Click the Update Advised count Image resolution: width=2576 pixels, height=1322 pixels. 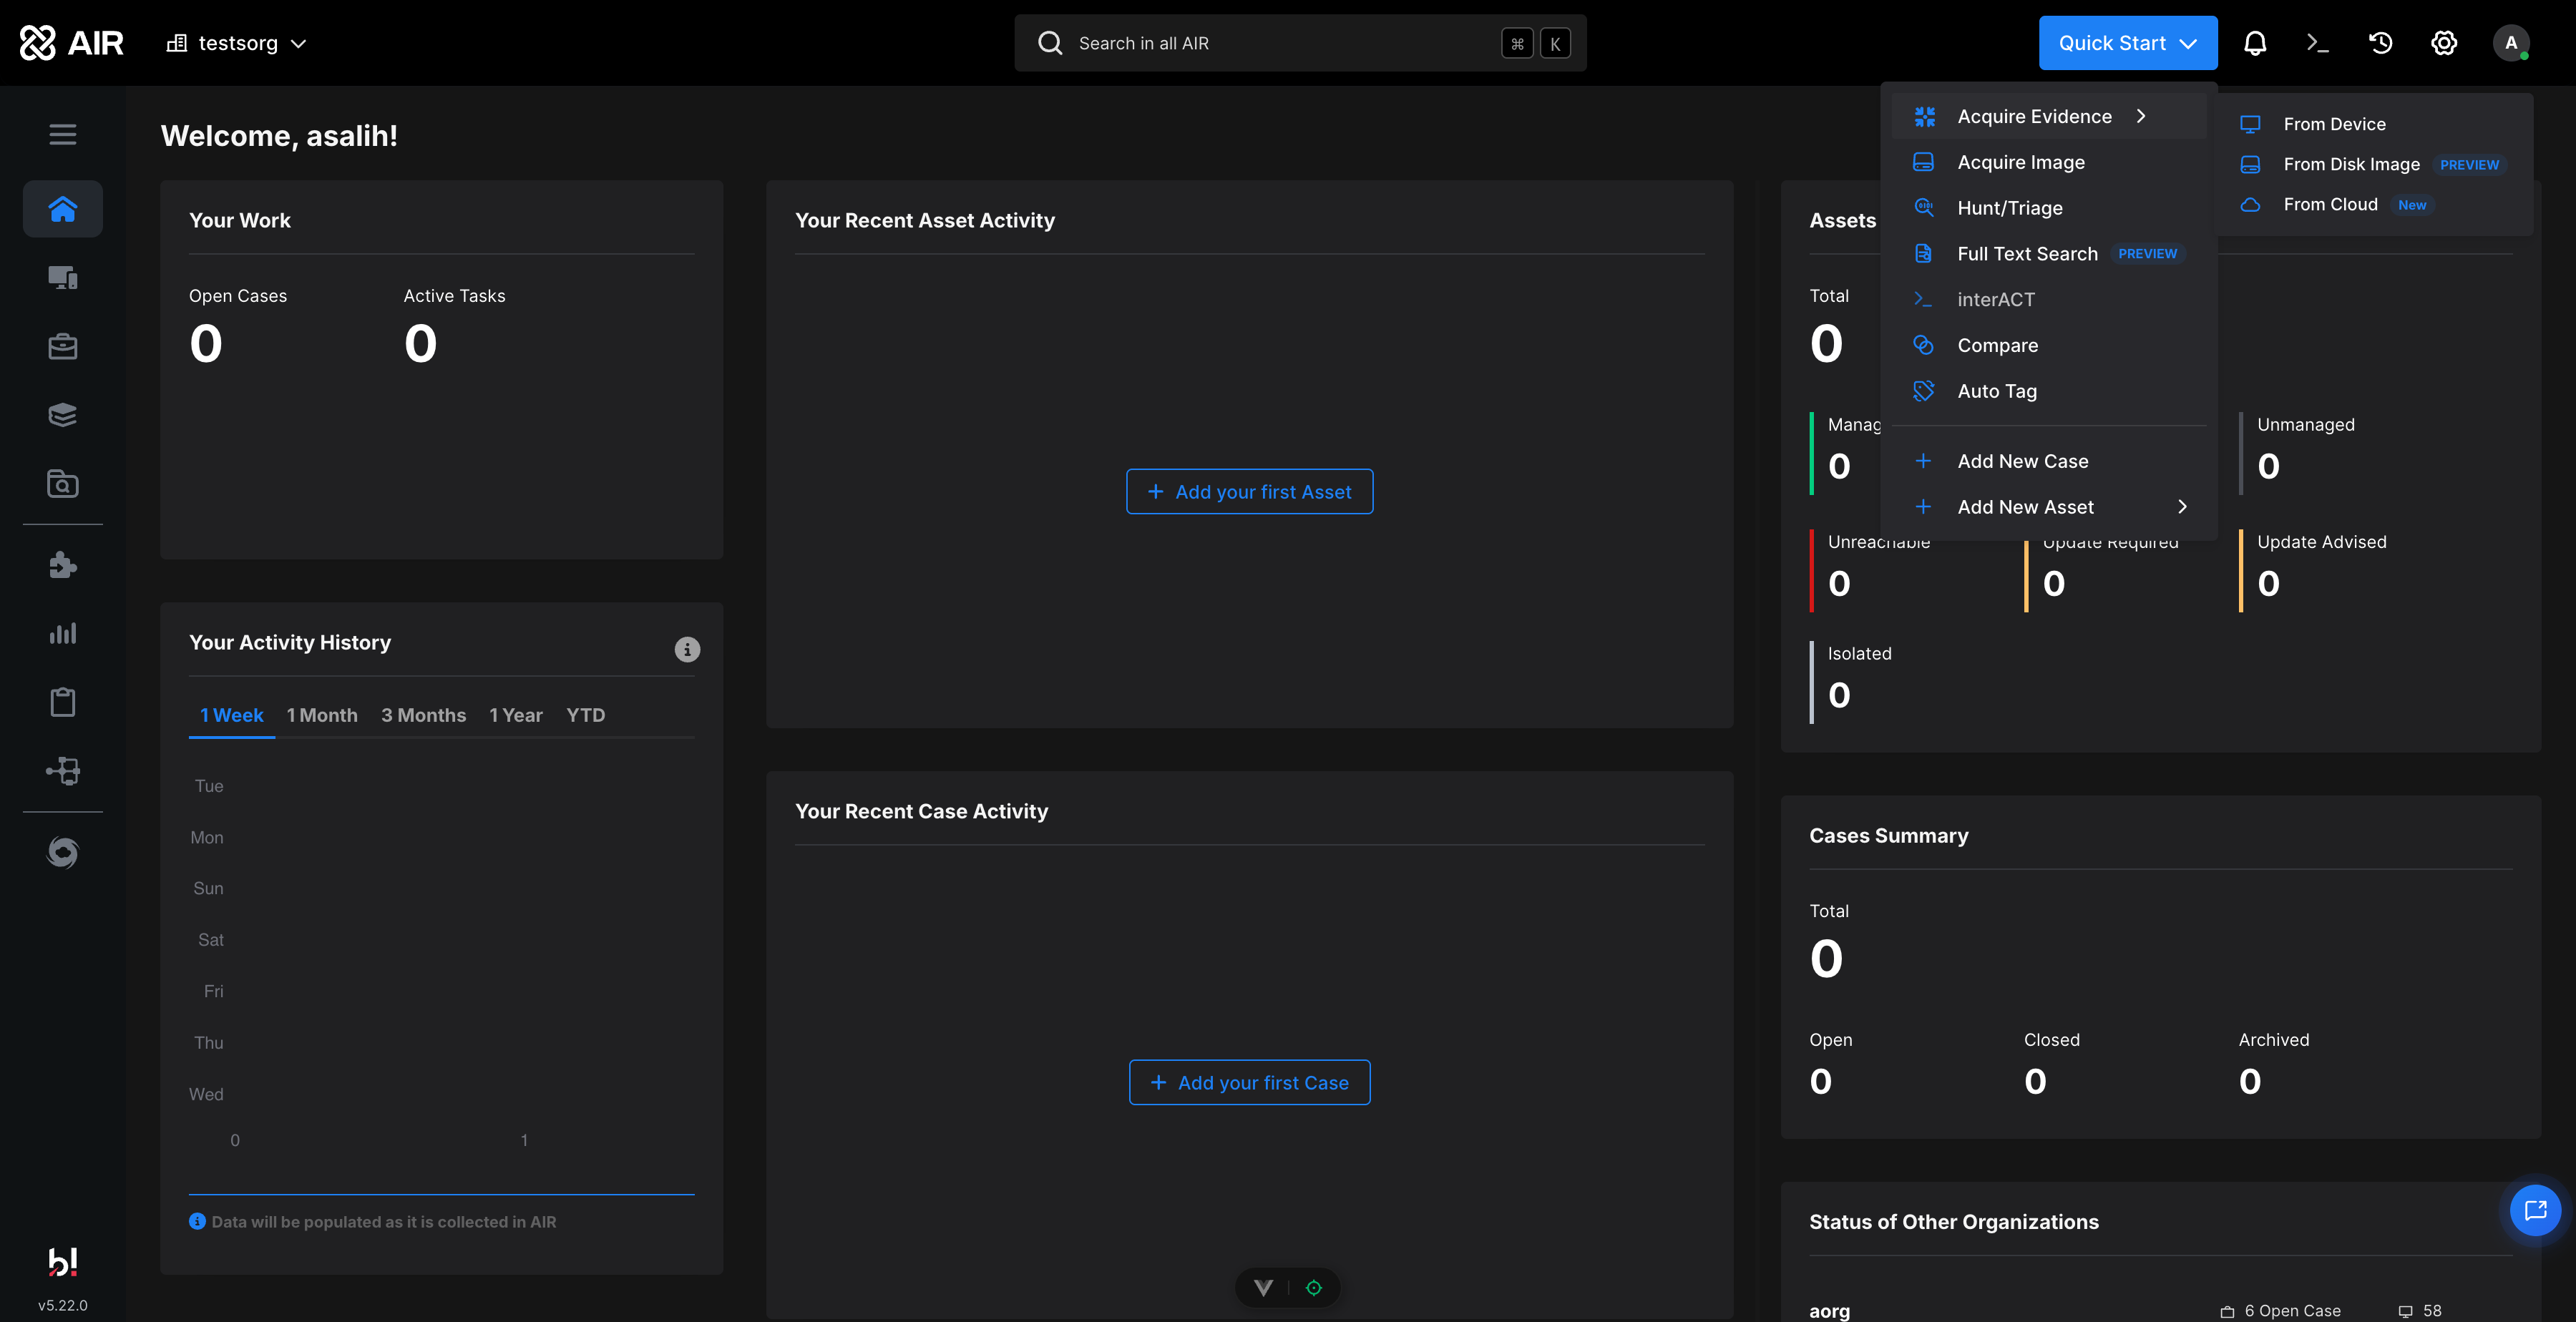tap(2269, 583)
